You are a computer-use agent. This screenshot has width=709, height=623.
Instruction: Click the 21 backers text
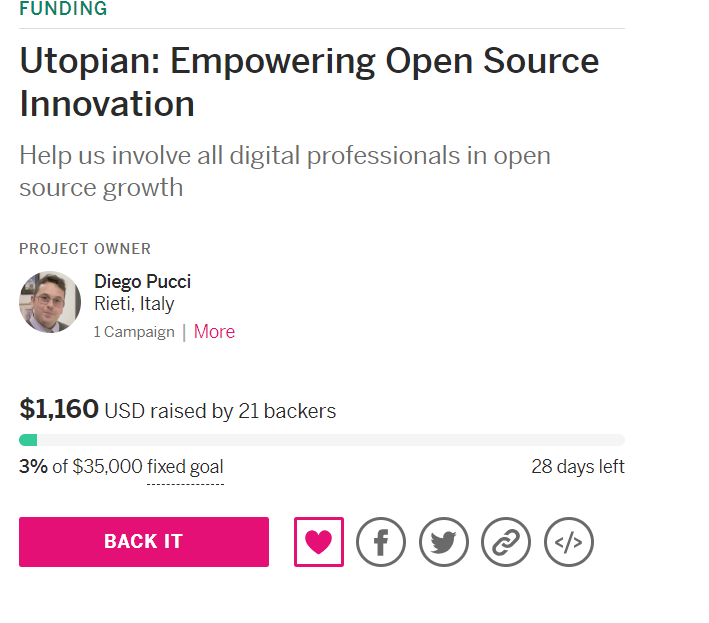287,411
